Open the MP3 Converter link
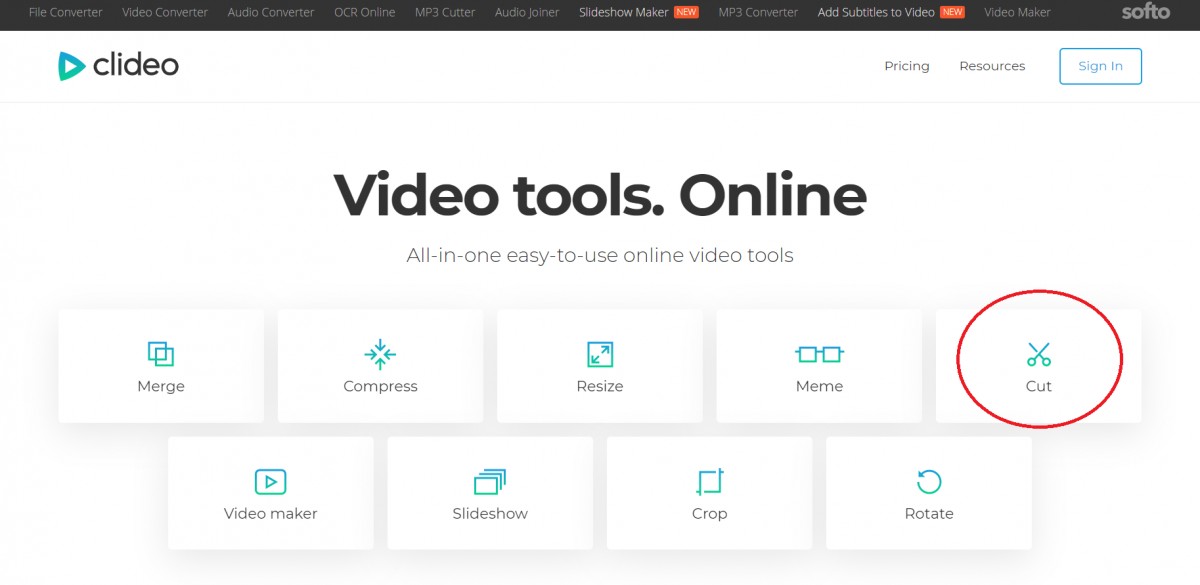Image resolution: width=1200 pixels, height=585 pixels. [x=758, y=12]
